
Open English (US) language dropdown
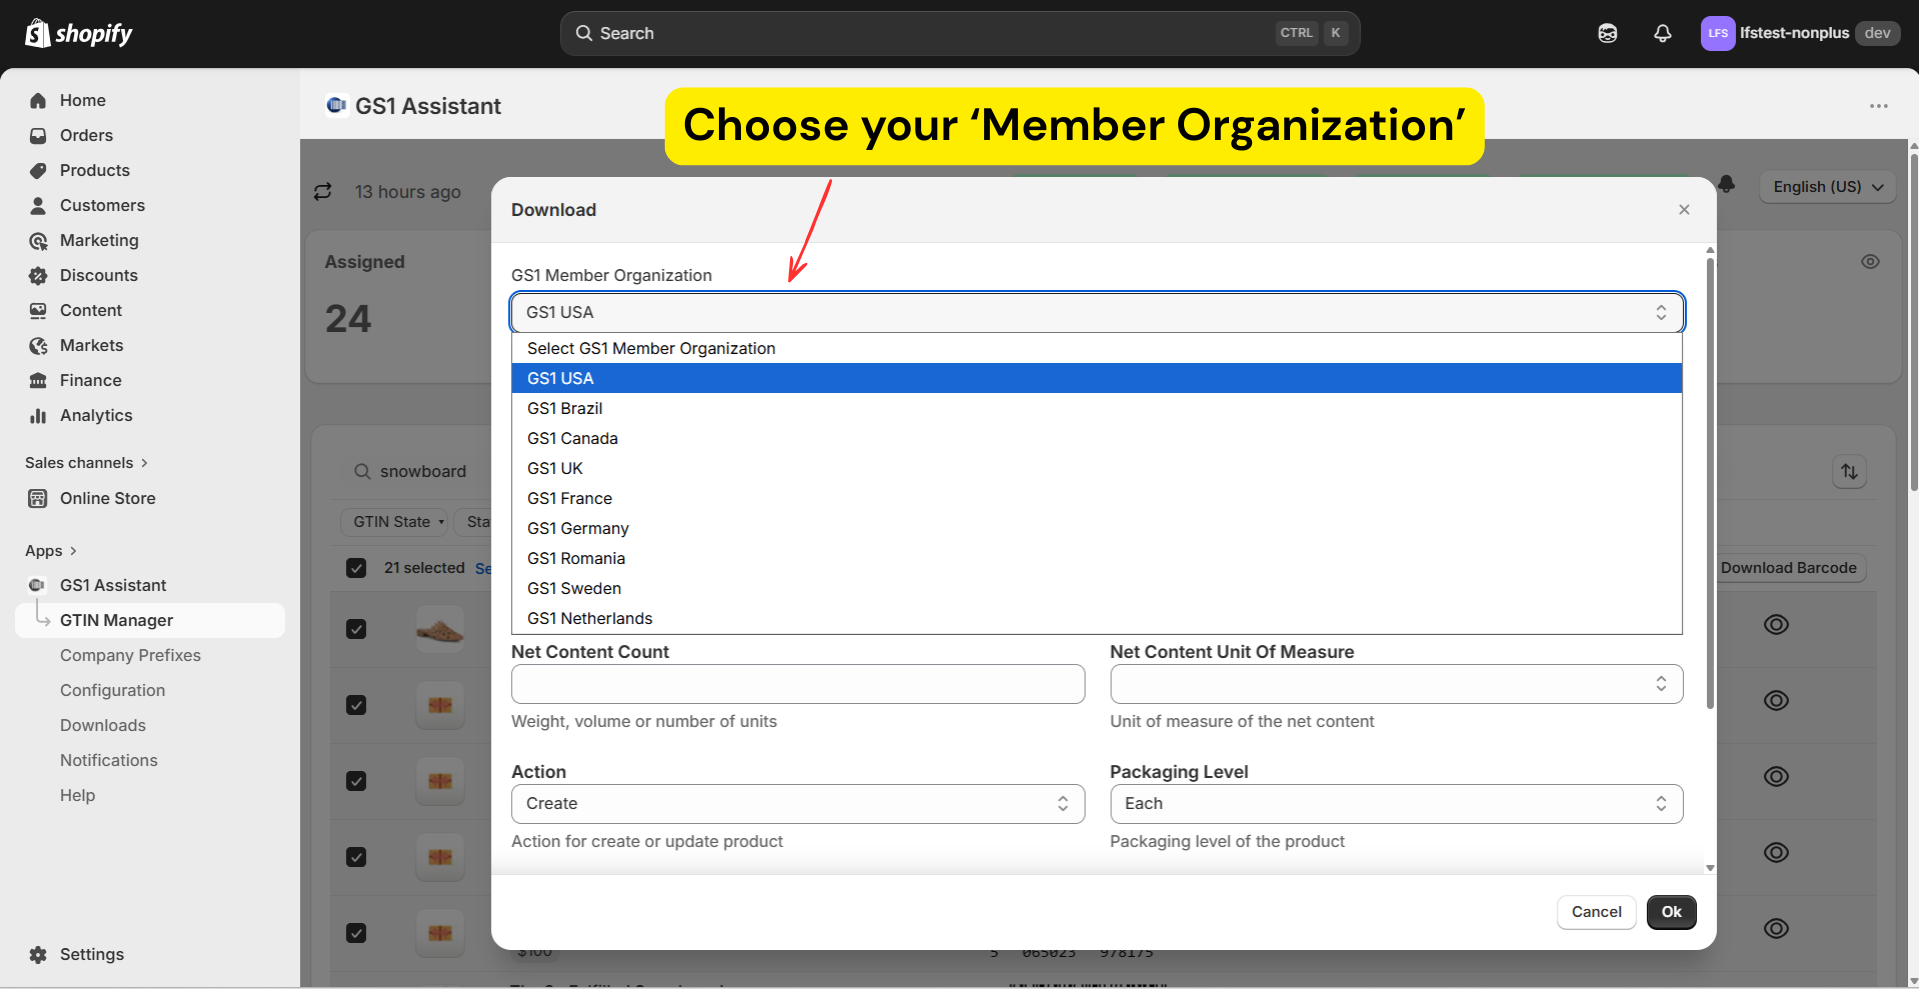(1827, 187)
